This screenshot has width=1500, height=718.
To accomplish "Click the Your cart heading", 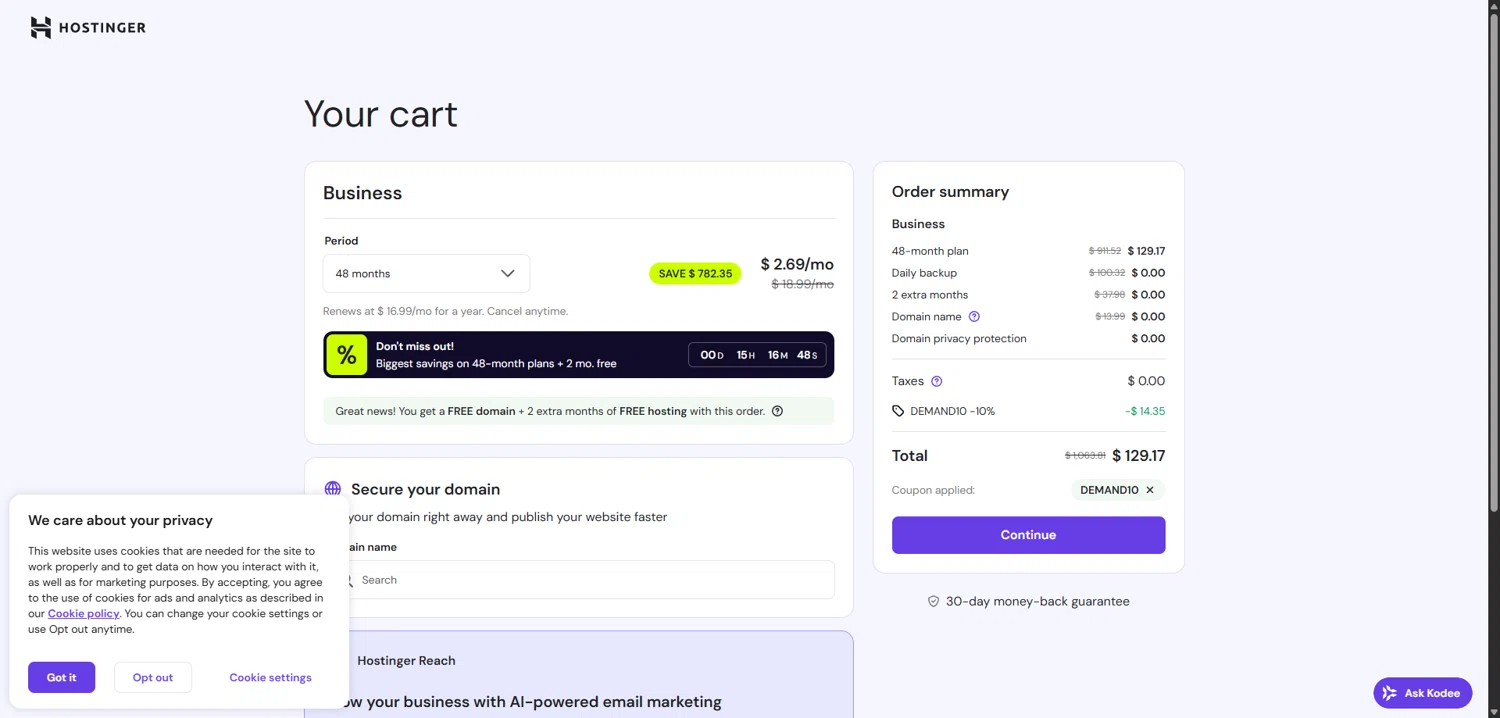I will [x=381, y=114].
